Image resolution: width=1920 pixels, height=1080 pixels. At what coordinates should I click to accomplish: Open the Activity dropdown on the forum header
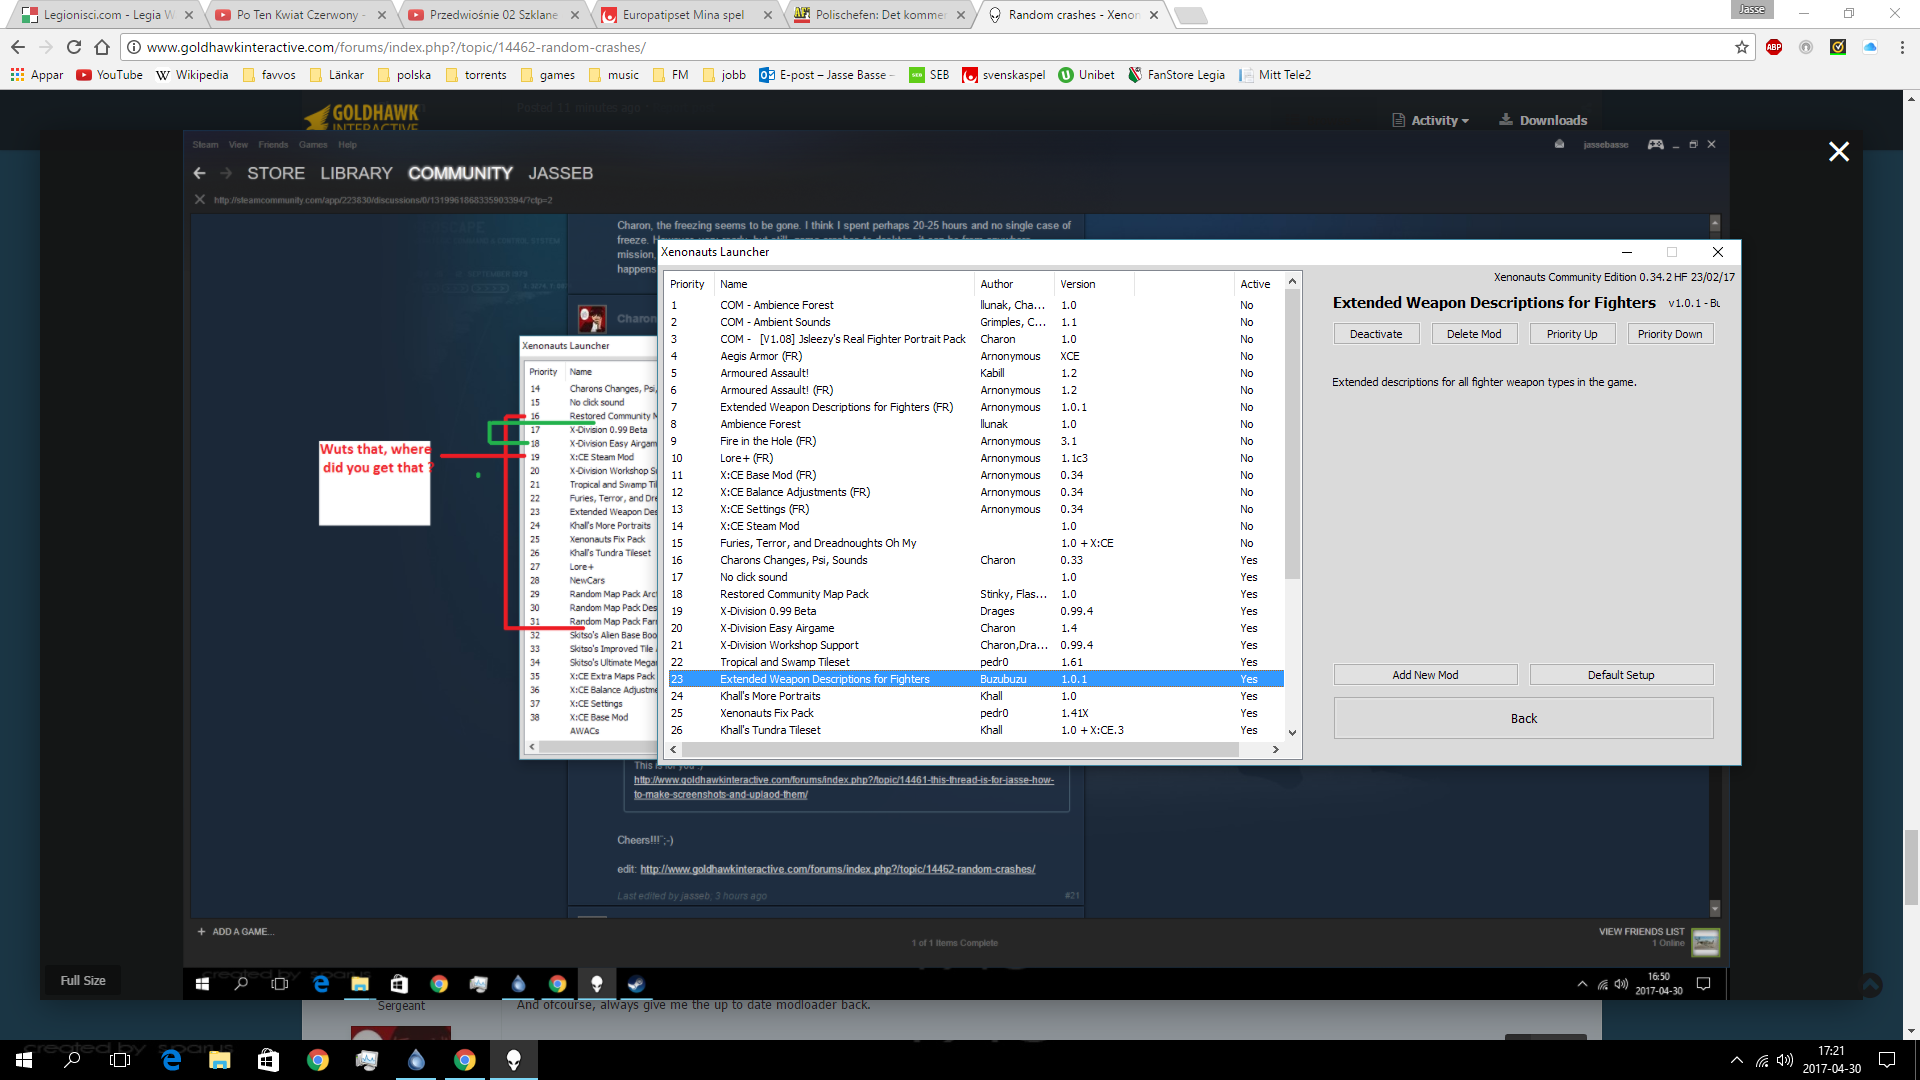[1431, 120]
